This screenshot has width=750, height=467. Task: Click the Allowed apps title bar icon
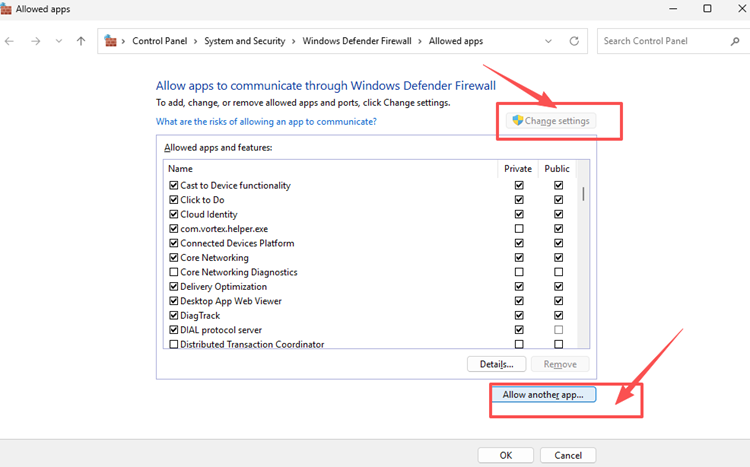[x=6, y=9]
